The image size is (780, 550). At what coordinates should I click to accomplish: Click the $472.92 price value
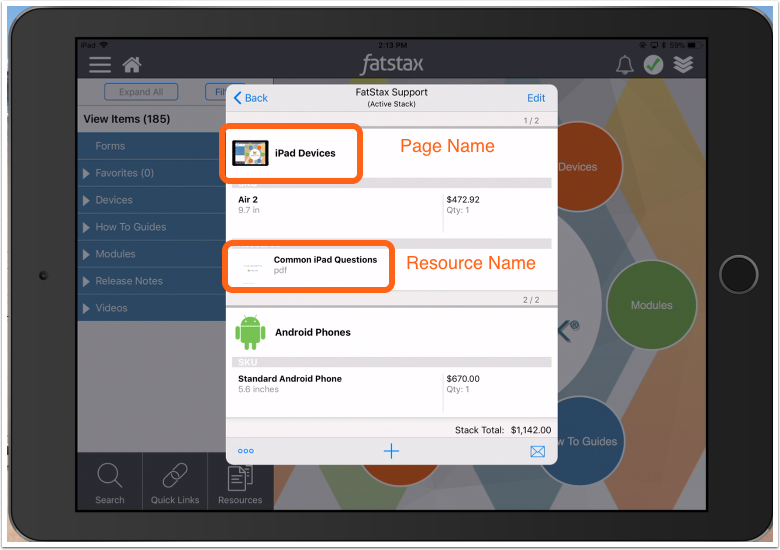click(x=463, y=199)
